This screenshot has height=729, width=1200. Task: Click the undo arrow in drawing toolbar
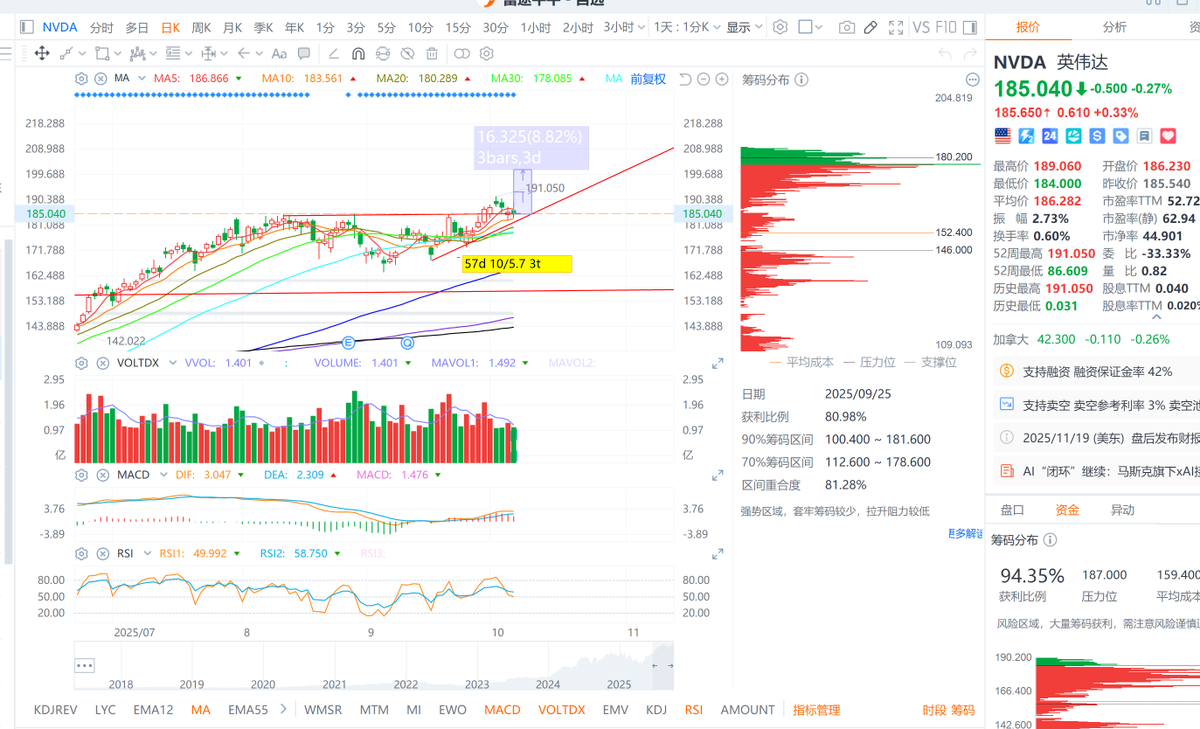click(944, 53)
